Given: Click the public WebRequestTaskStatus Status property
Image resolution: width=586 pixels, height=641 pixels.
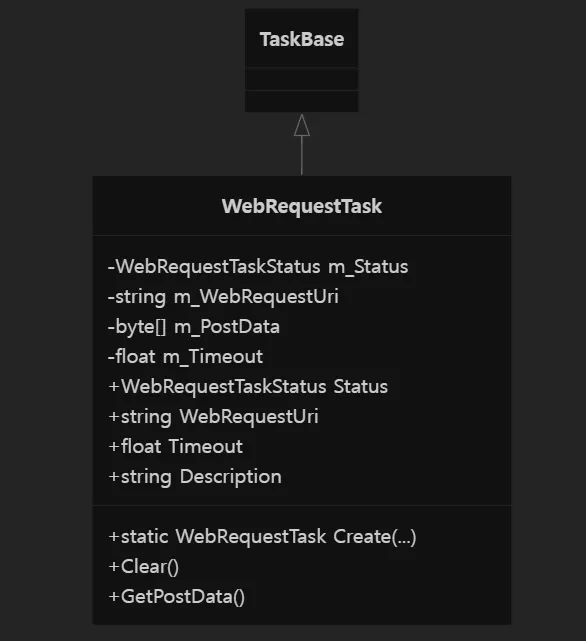Looking at the screenshot, I should coord(248,387).
